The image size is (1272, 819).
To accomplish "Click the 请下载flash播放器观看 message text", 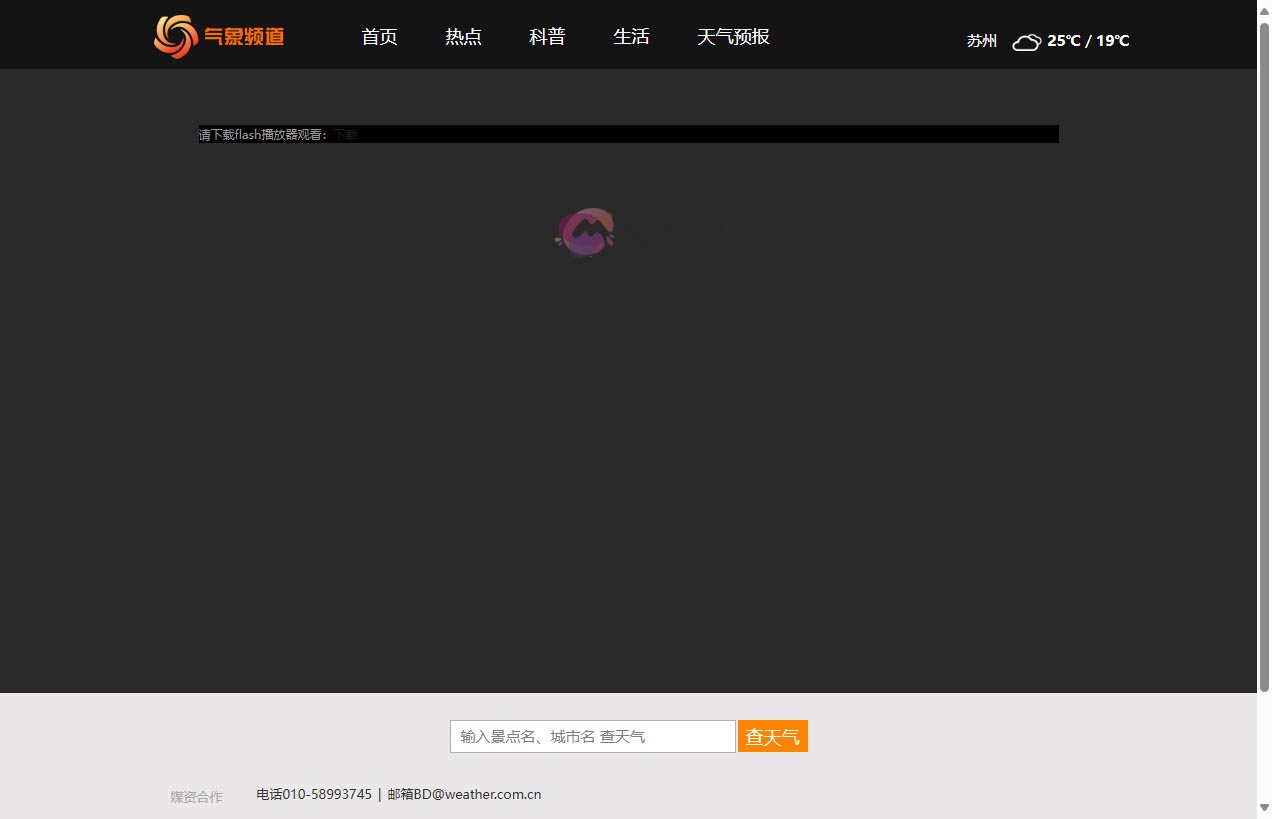I will coord(263,135).
